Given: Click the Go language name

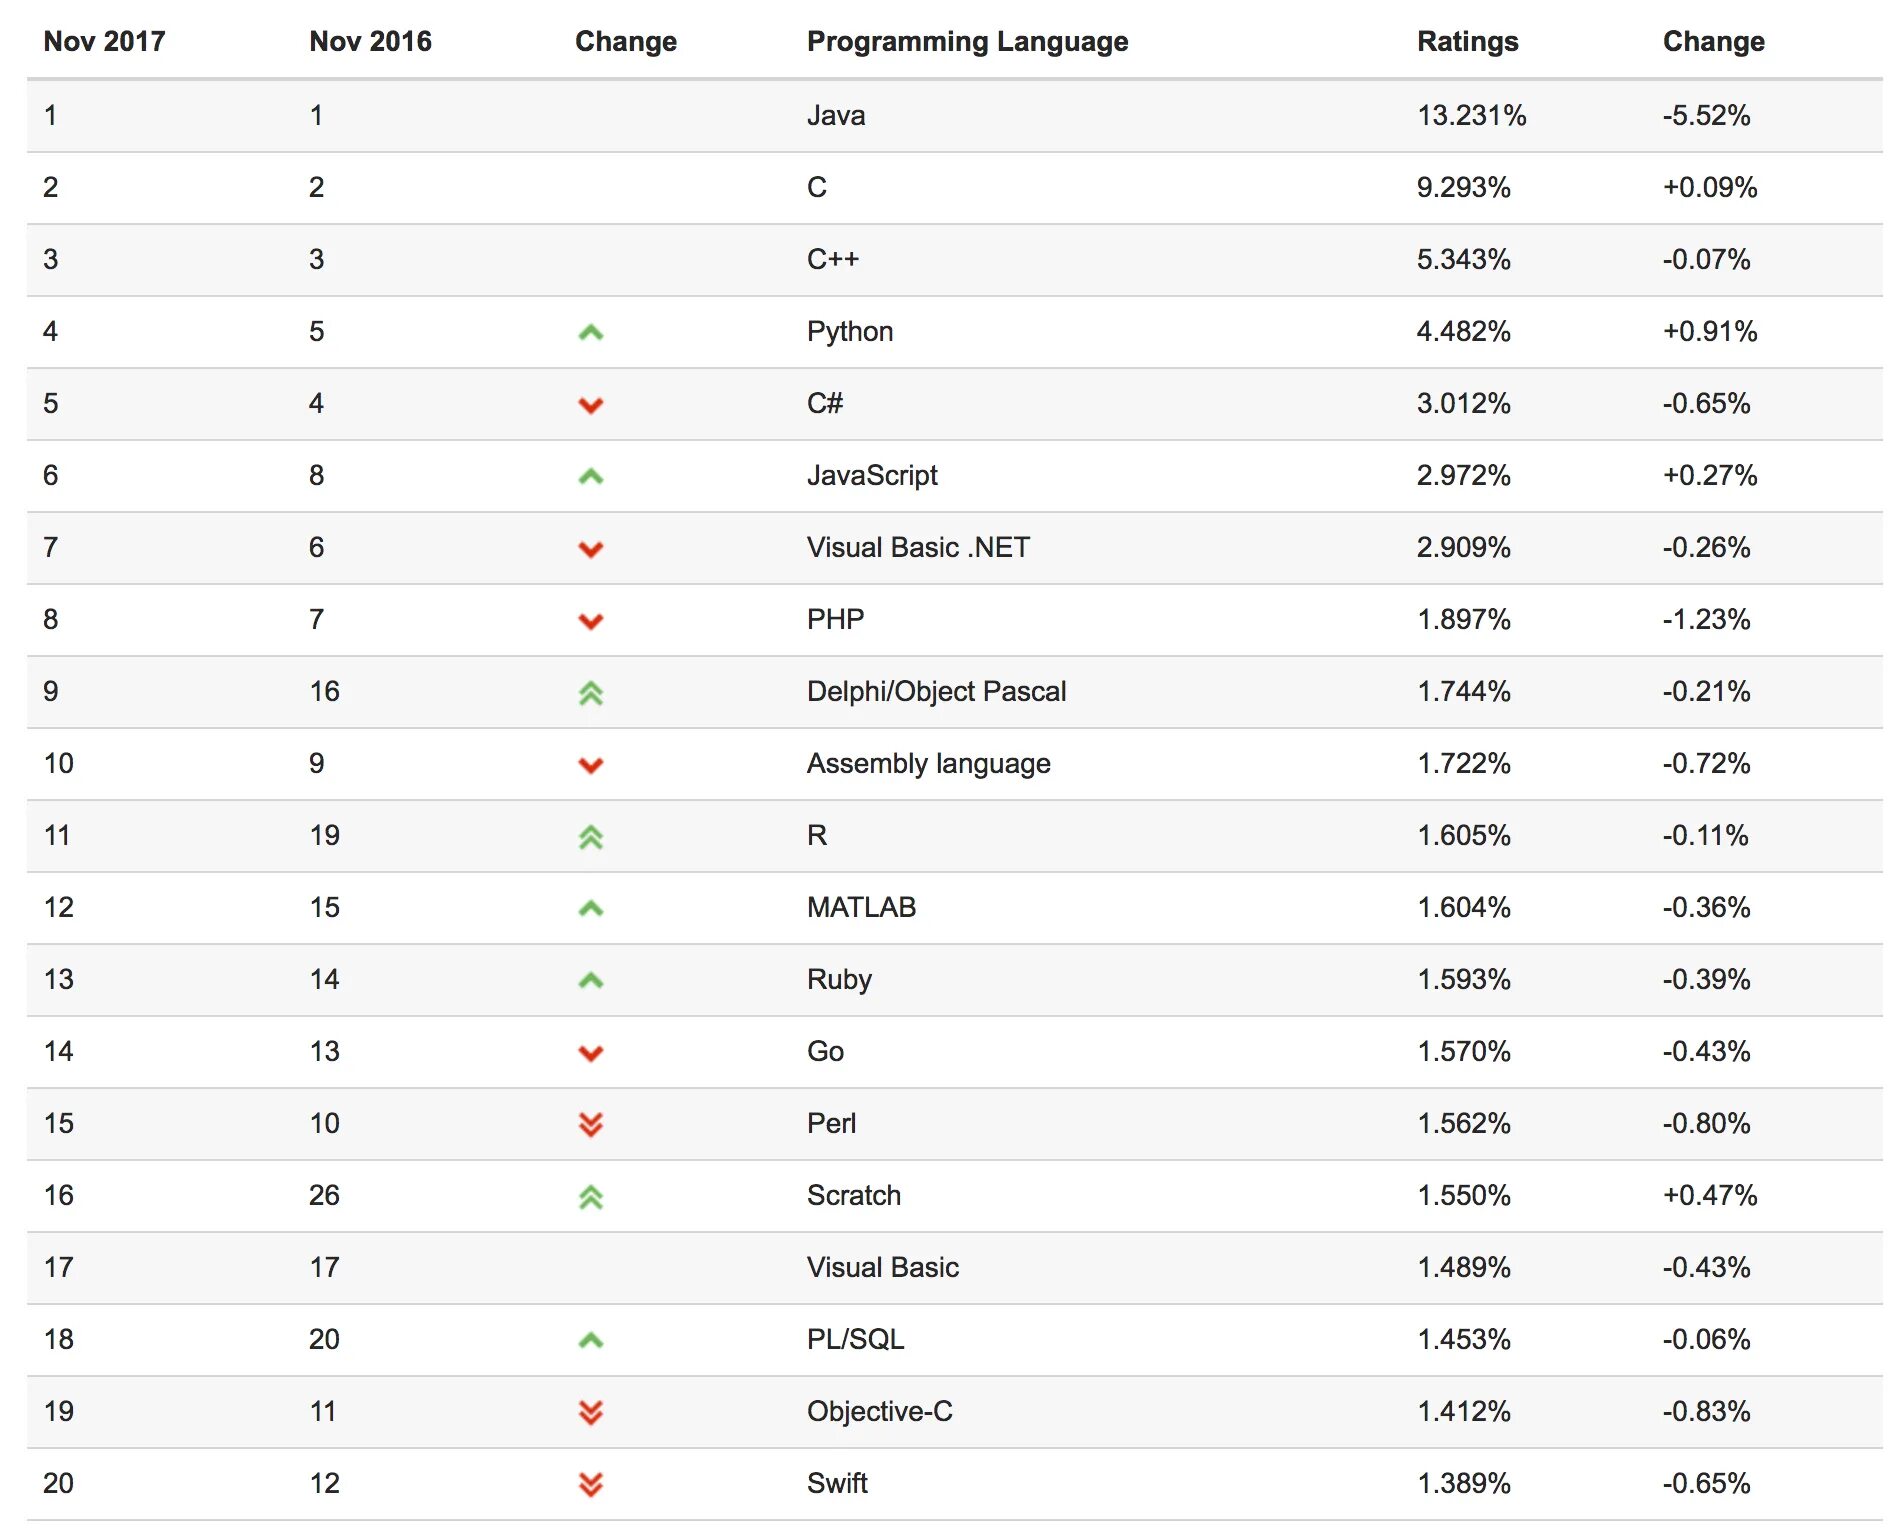Looking at the screenshot, I should (825, 1051).
